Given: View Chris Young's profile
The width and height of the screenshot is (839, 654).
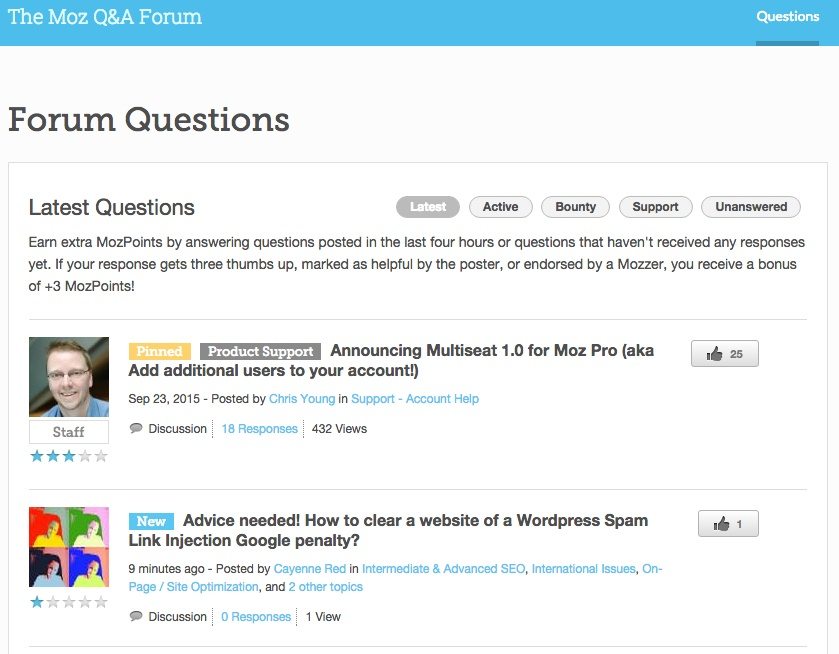Looking at the screenshot, I should [x=302, y=399].
